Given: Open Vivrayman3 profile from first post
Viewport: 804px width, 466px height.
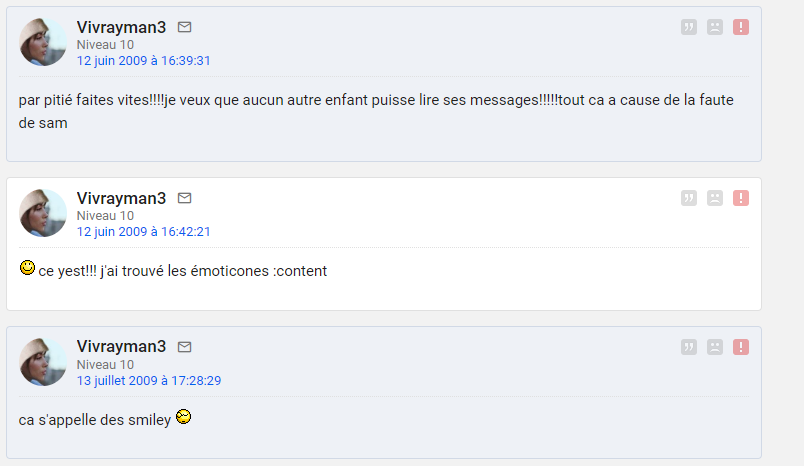Looking at the screenshot, I should 121,27.
